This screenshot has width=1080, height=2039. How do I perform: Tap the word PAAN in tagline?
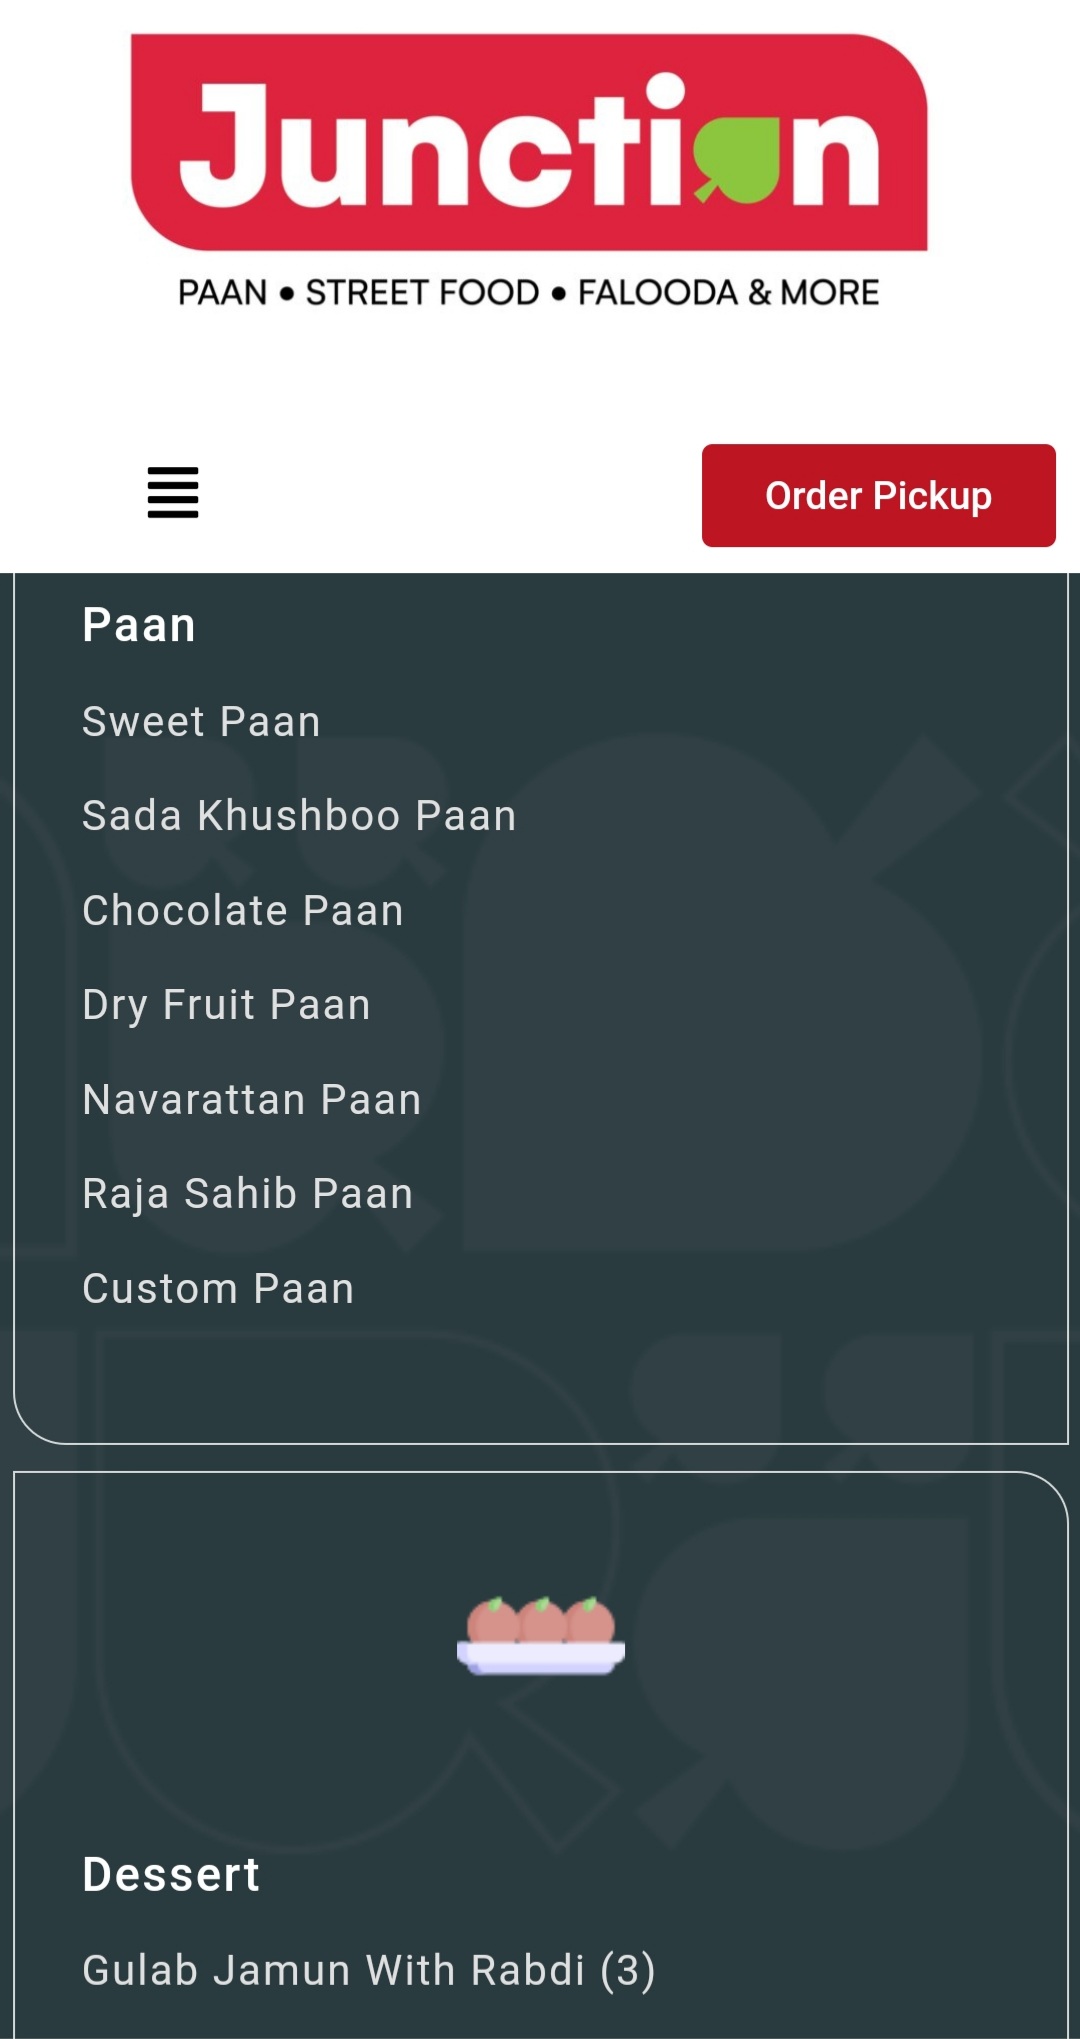[x=222, y=292]
